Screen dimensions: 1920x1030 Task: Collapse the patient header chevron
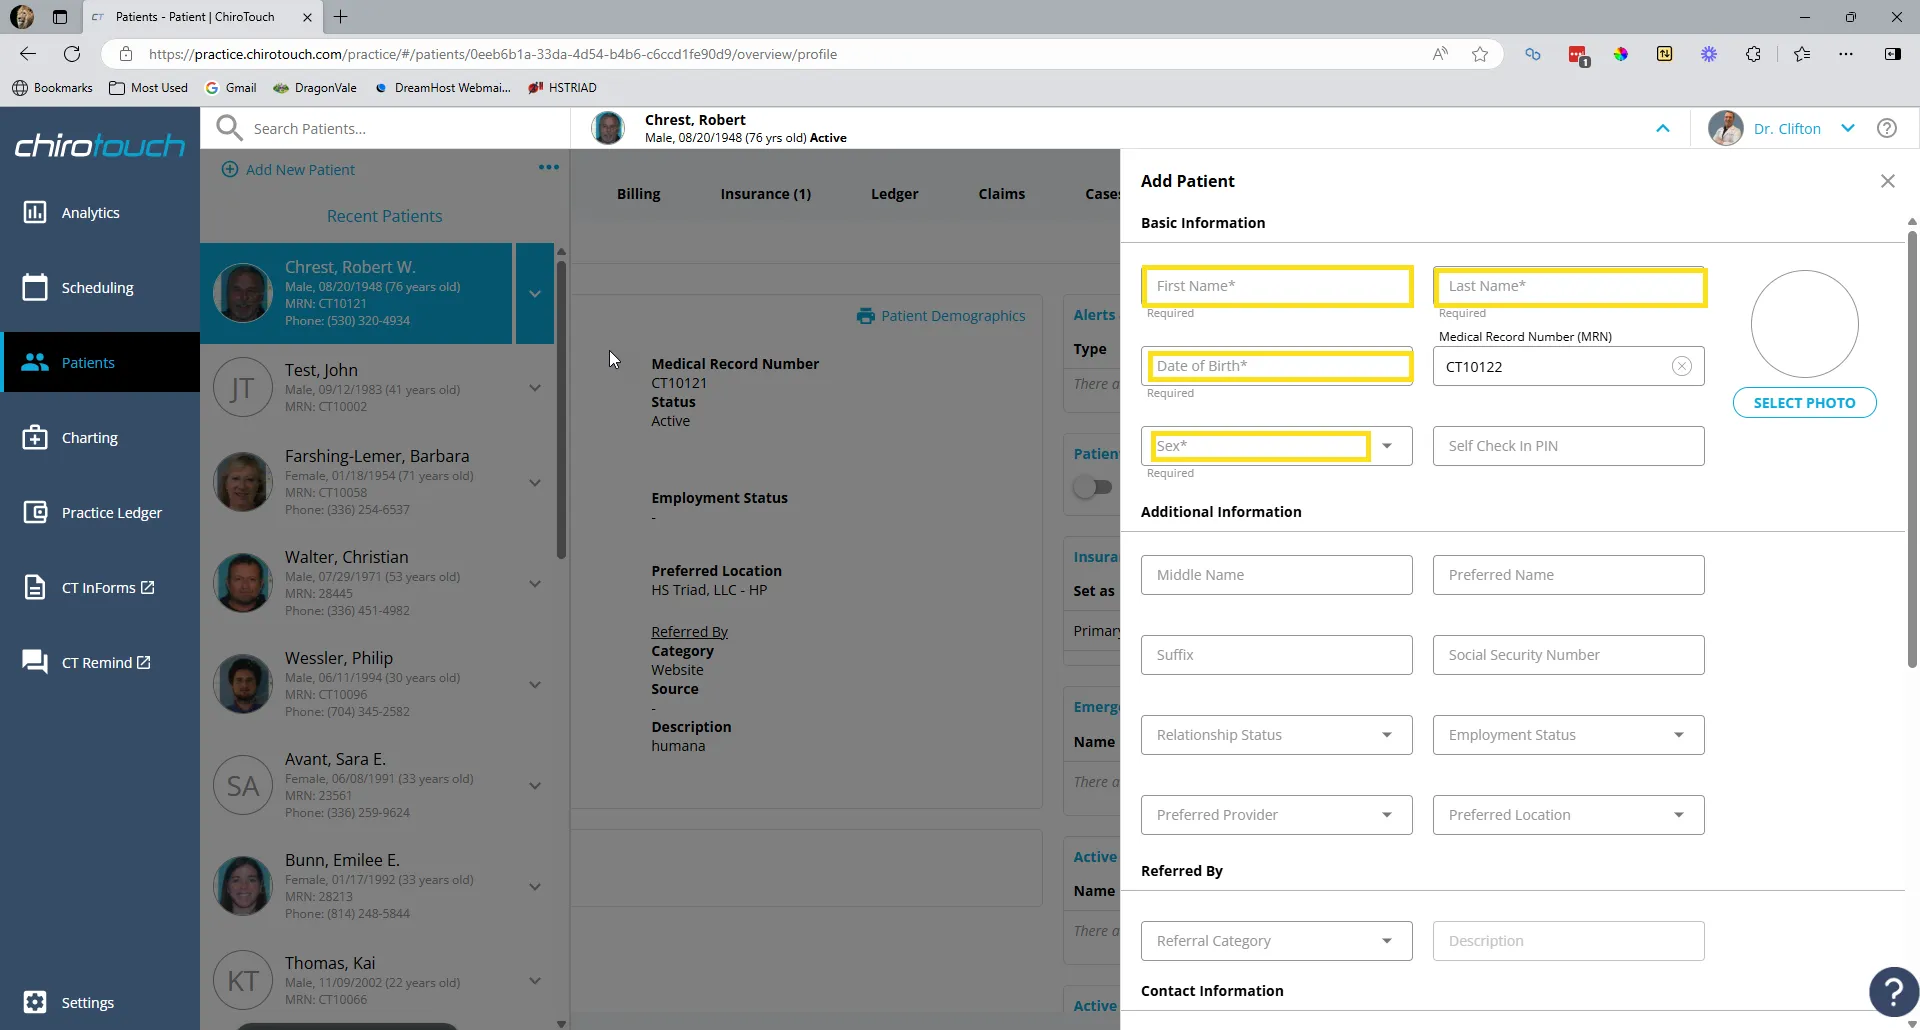(x=1663, y=128)
